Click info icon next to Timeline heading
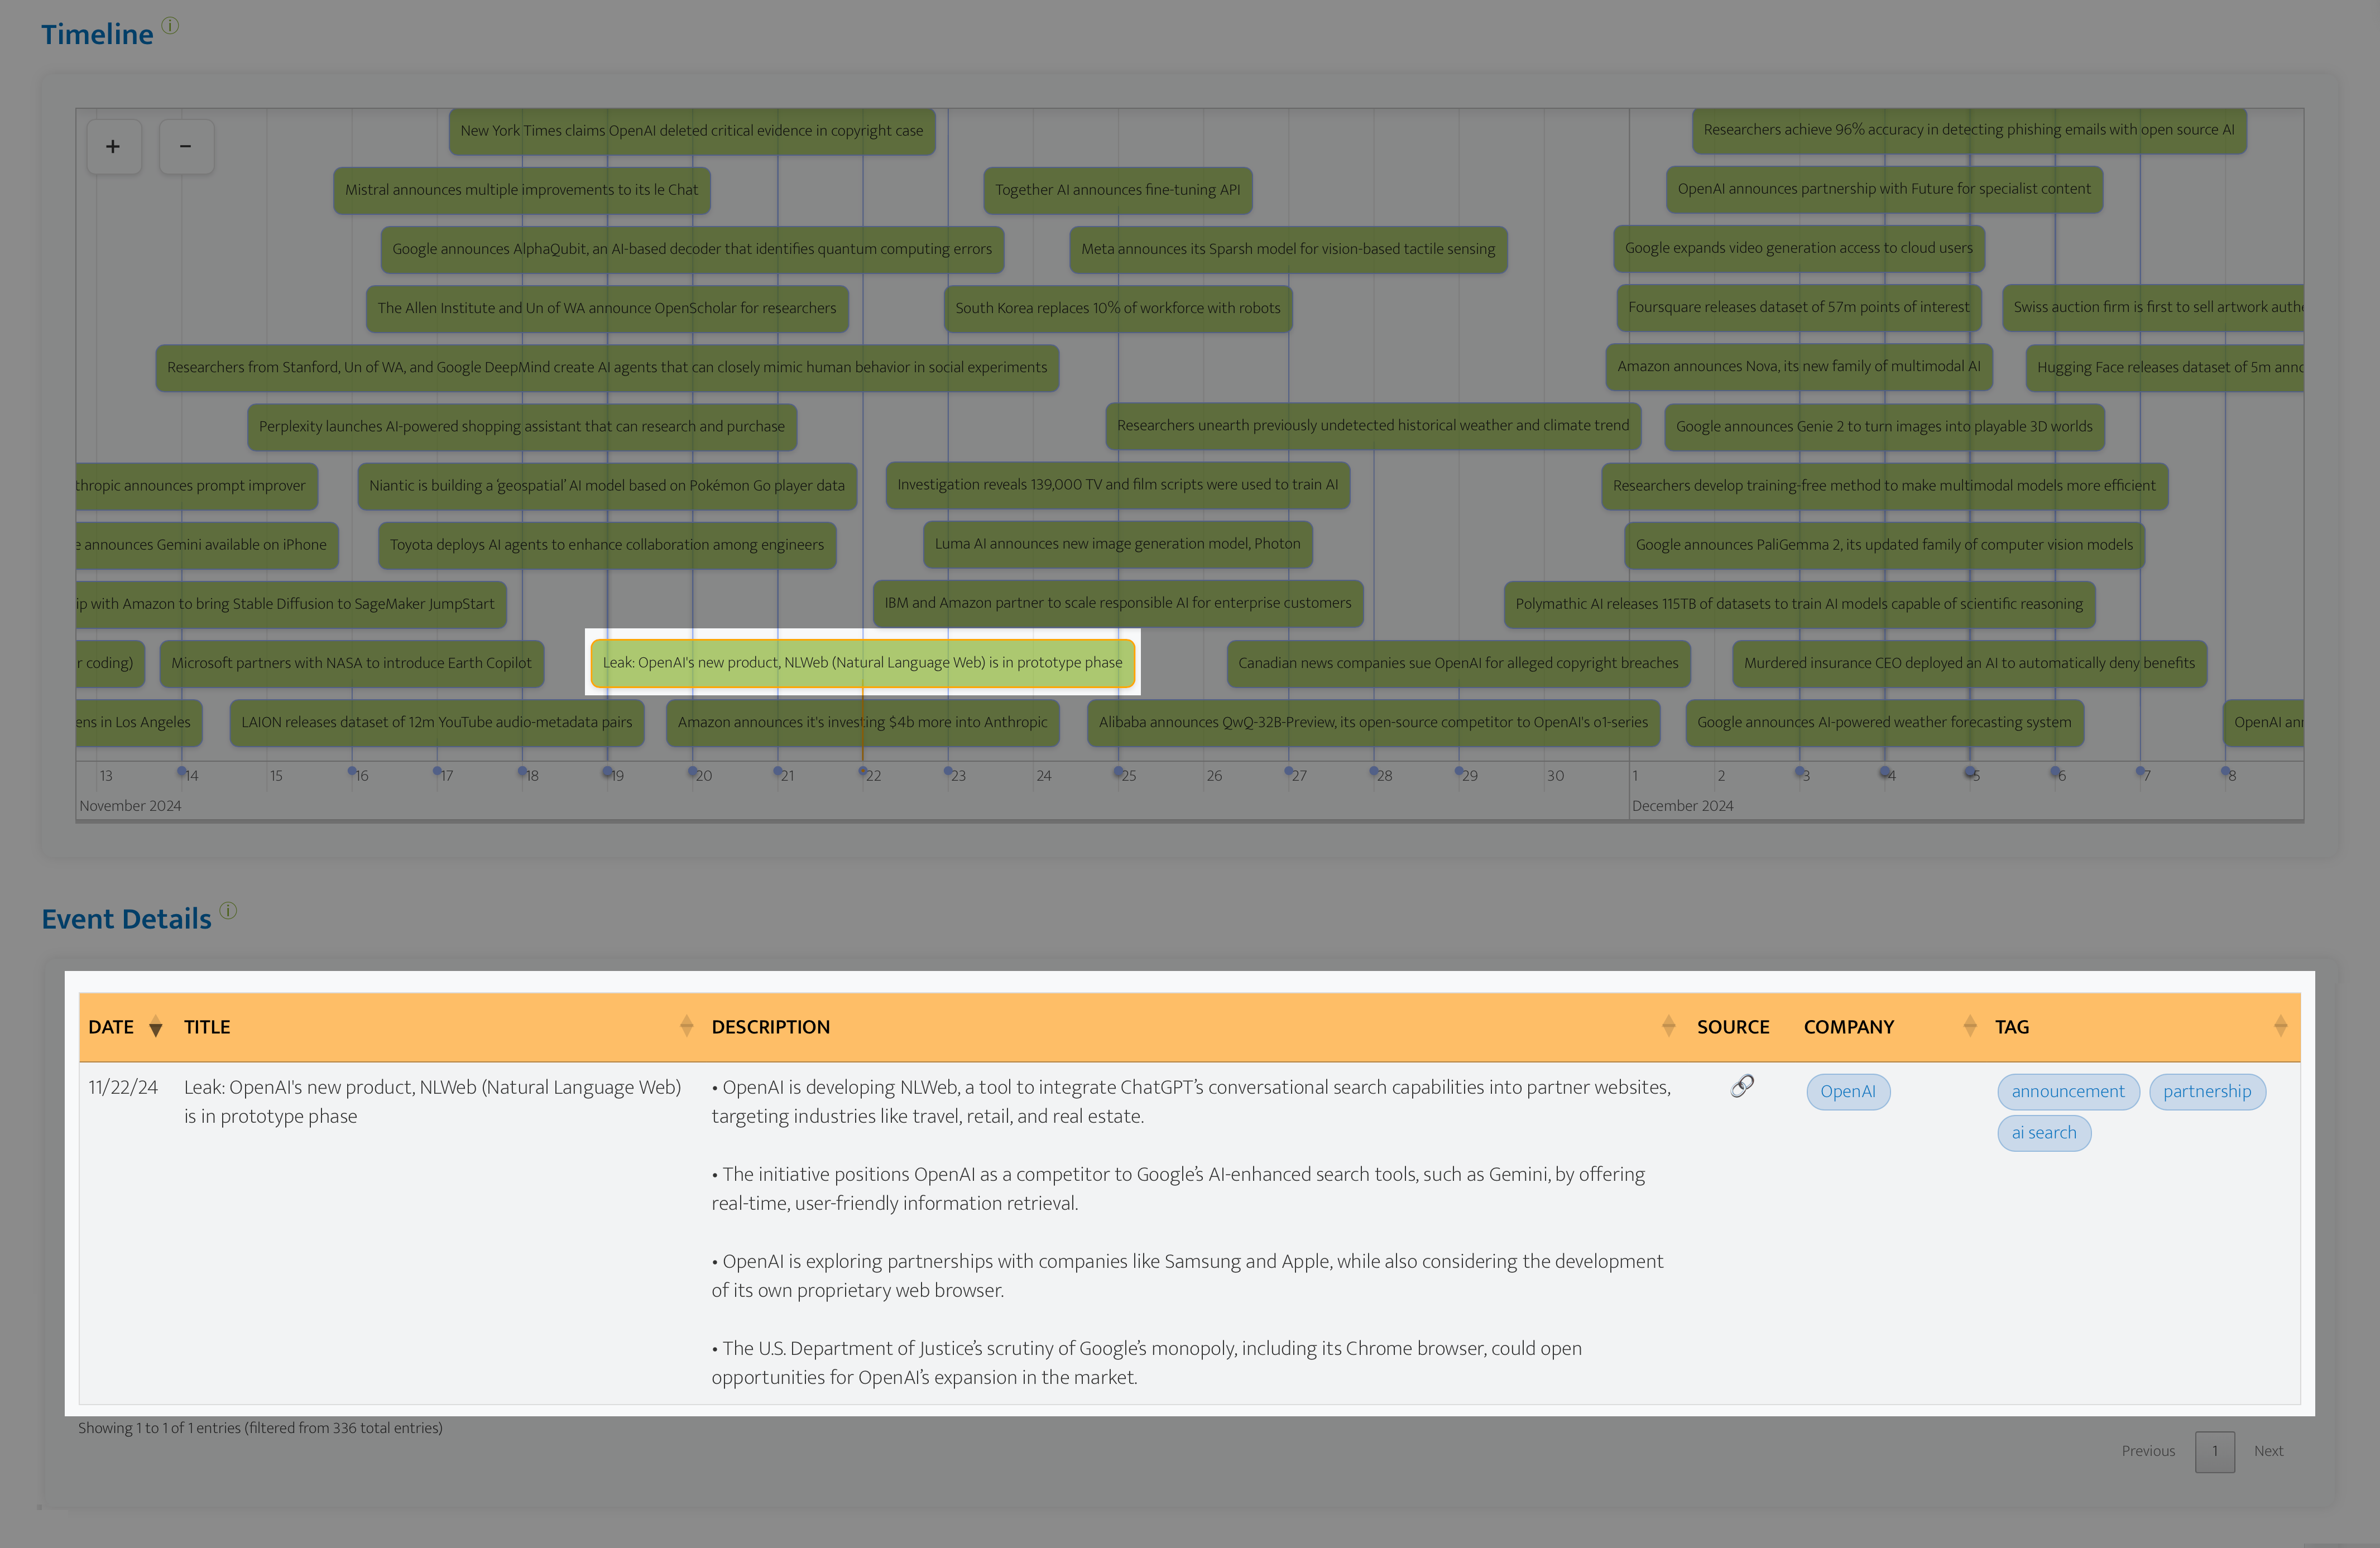 tap(170, 26)
